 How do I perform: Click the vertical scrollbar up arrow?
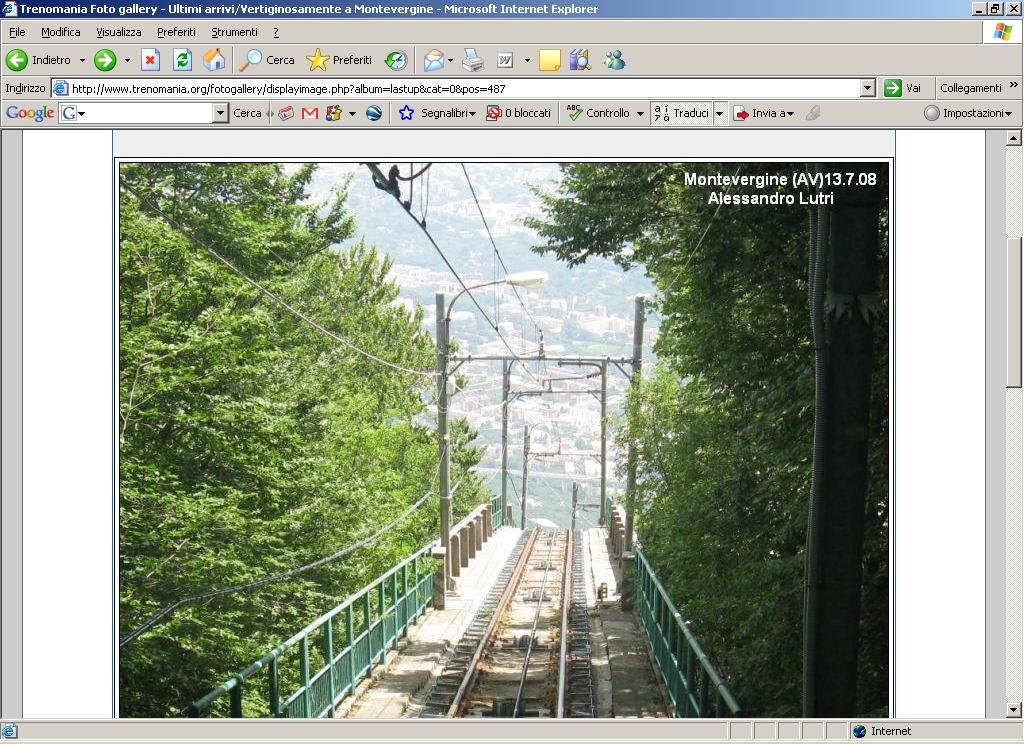click(1014, 138)
